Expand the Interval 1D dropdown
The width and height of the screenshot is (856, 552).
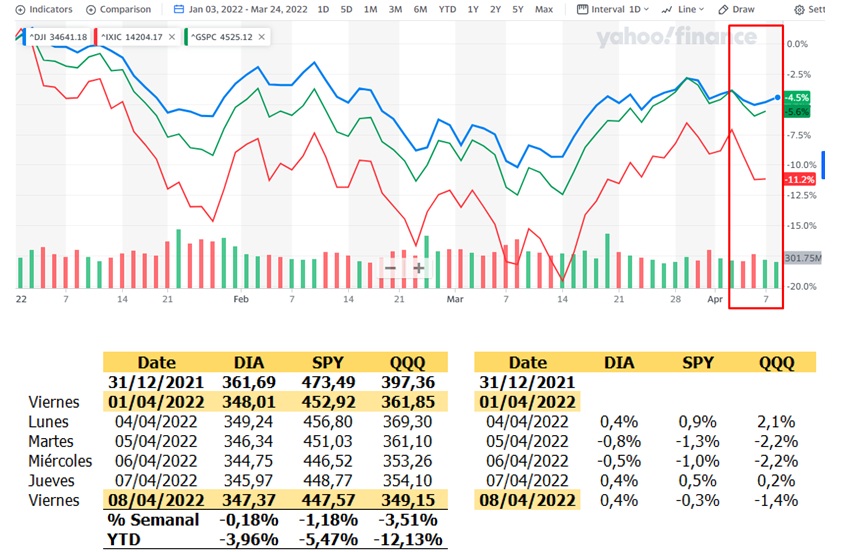point(613,9)
